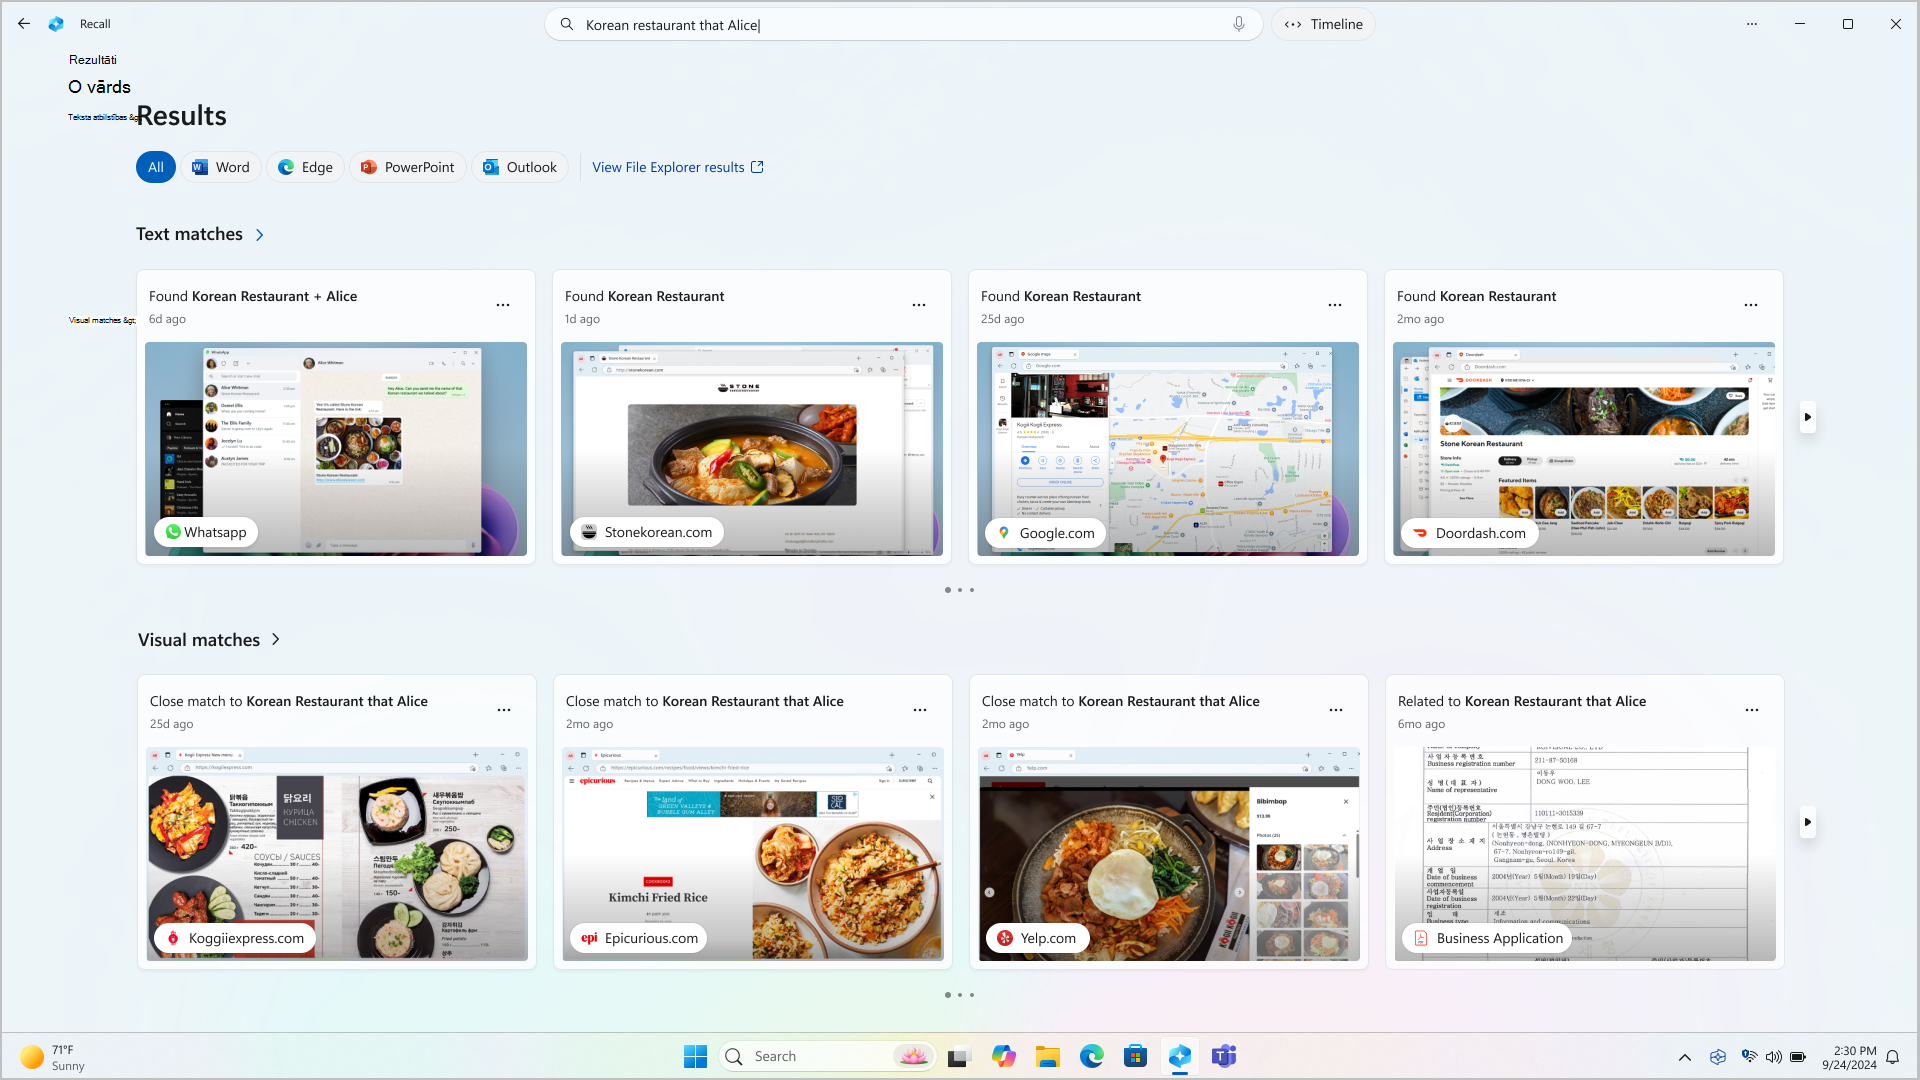Expand the Text matches section

pyautogui.click(x=258, y=235)
